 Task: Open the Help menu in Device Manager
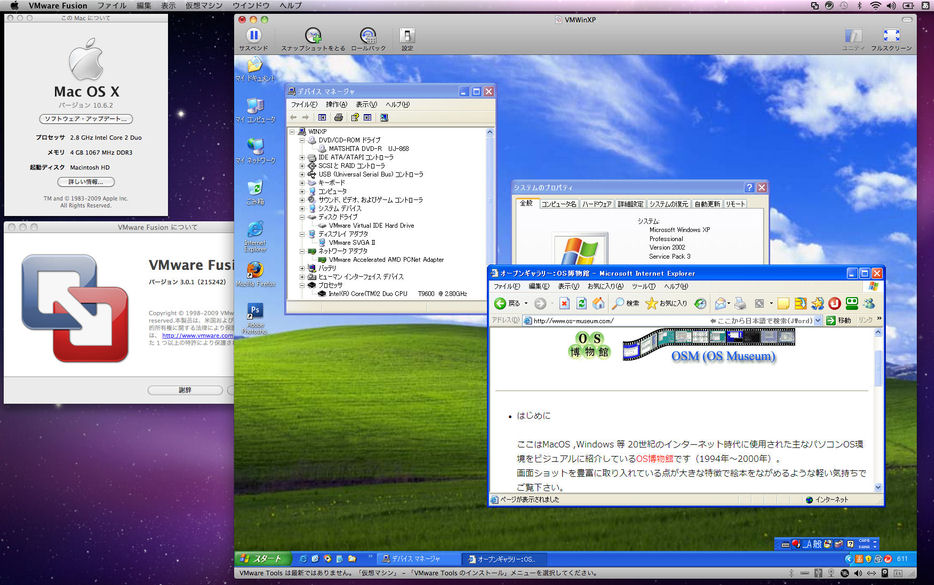(x=397, y=105)
